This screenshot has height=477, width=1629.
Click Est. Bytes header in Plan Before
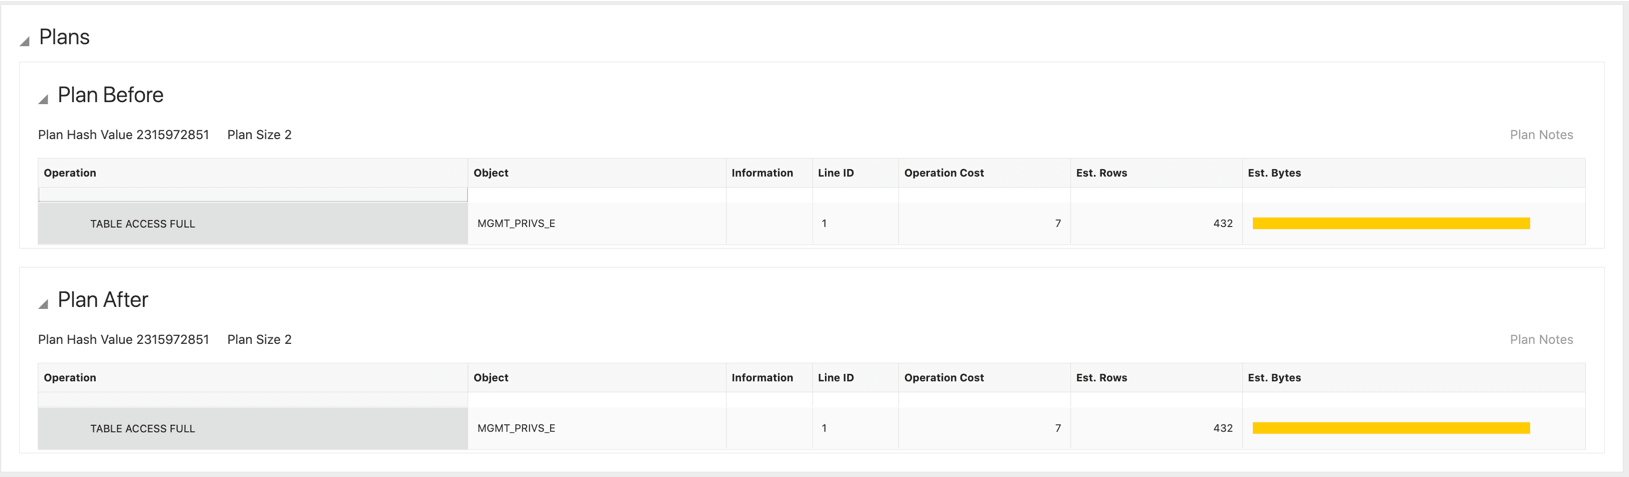click(x=1273, y=173)
